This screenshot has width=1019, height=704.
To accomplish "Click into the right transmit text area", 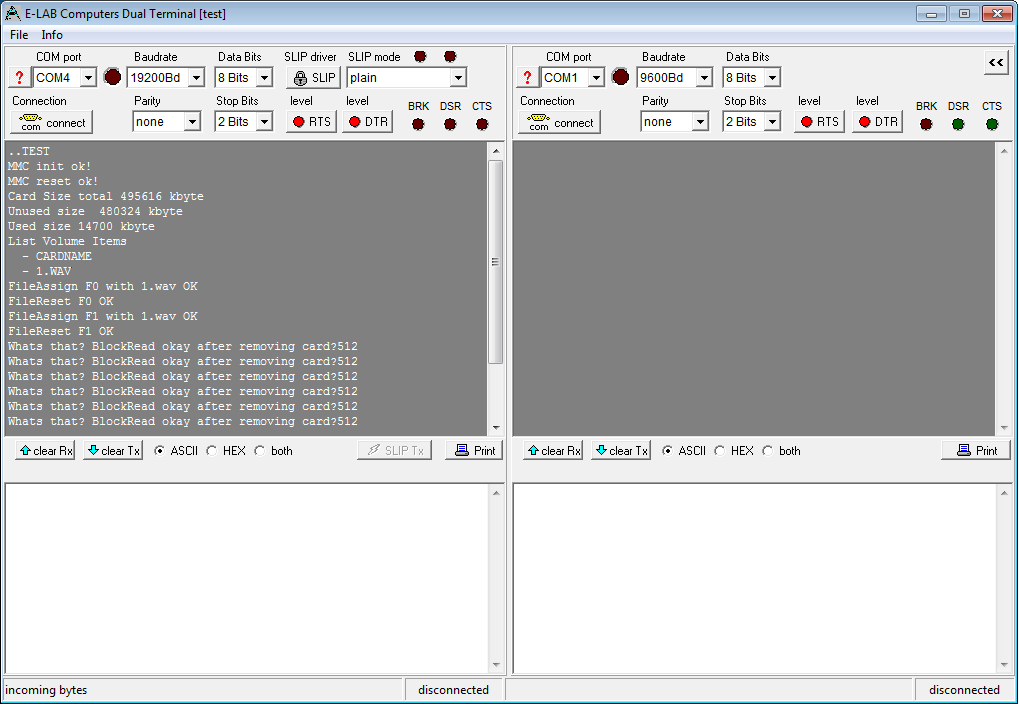I will (755, 579).
